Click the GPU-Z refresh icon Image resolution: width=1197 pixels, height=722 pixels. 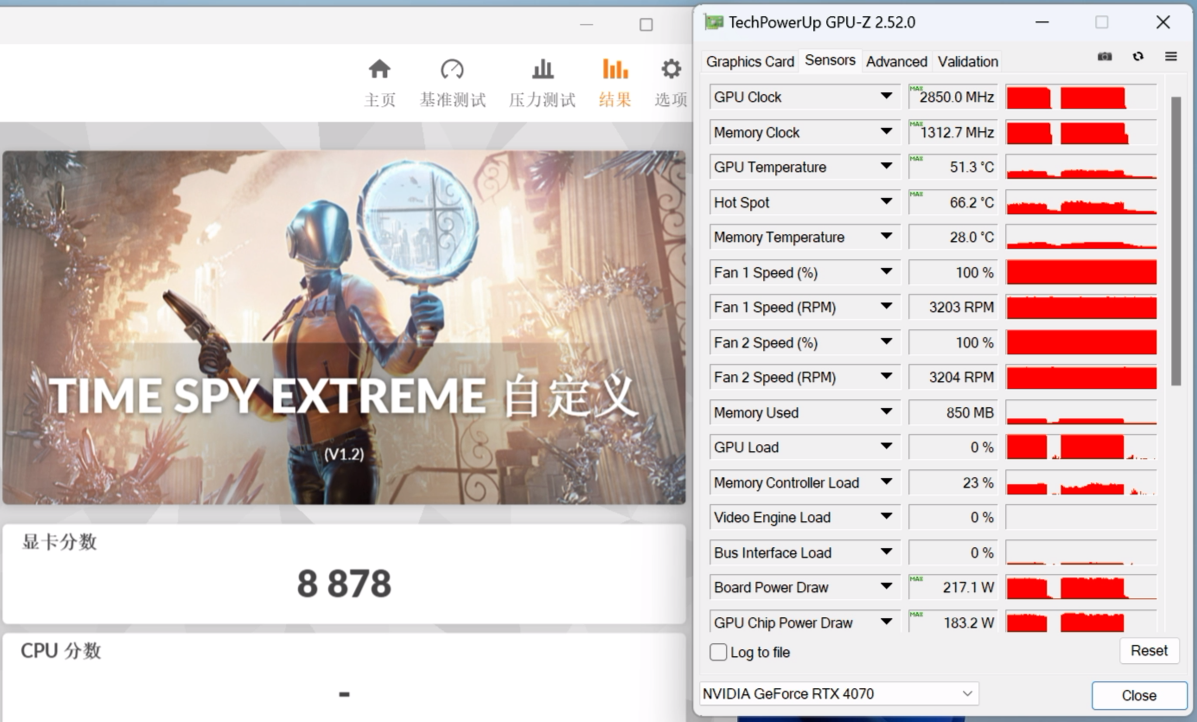[x=1138, y=57]
